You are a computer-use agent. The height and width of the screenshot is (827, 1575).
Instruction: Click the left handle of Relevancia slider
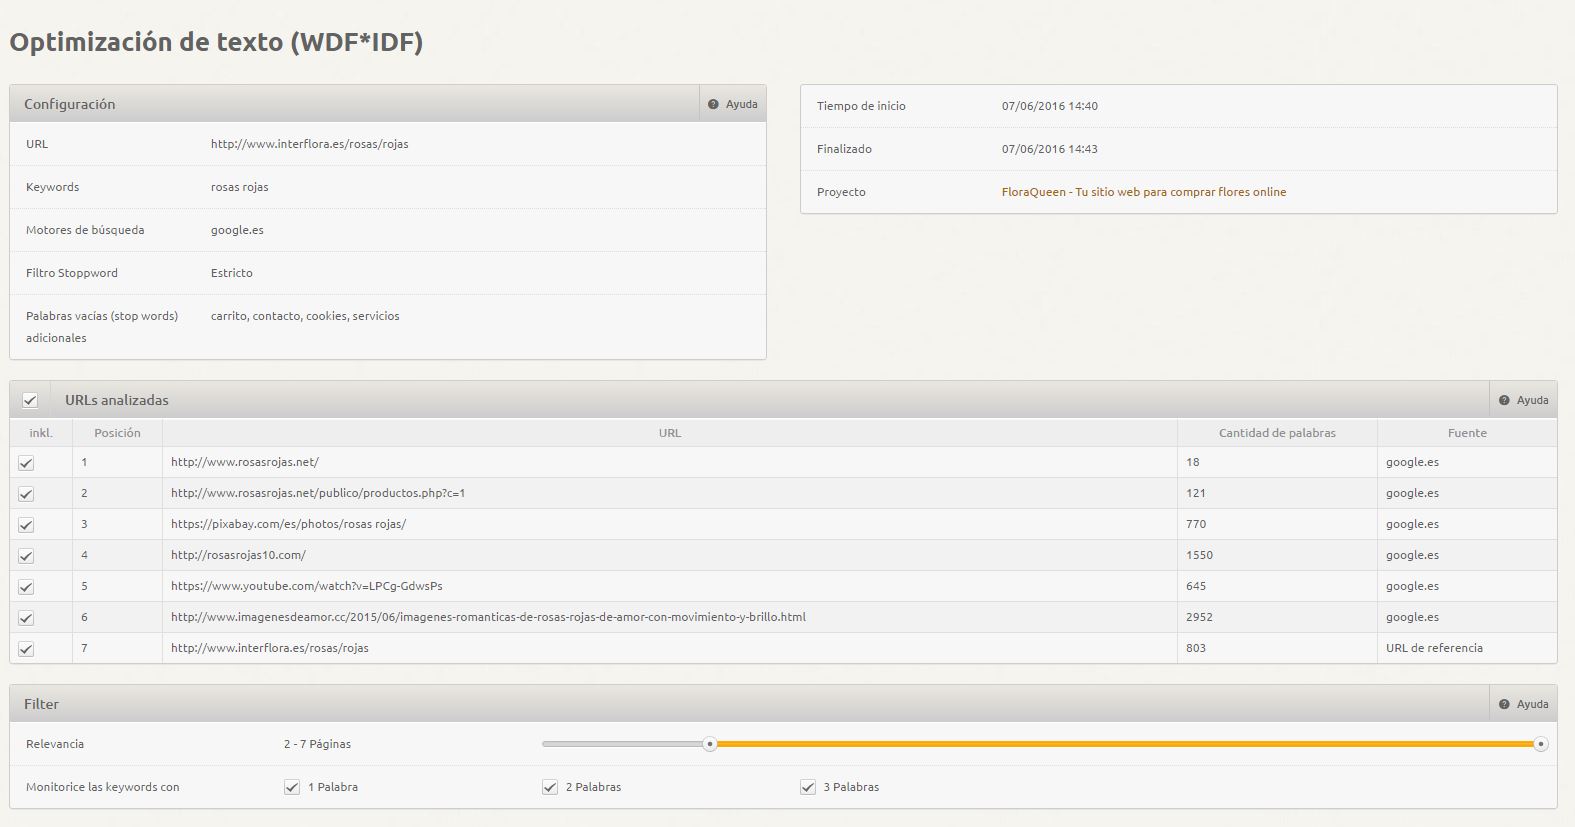[x=710, y=744]
